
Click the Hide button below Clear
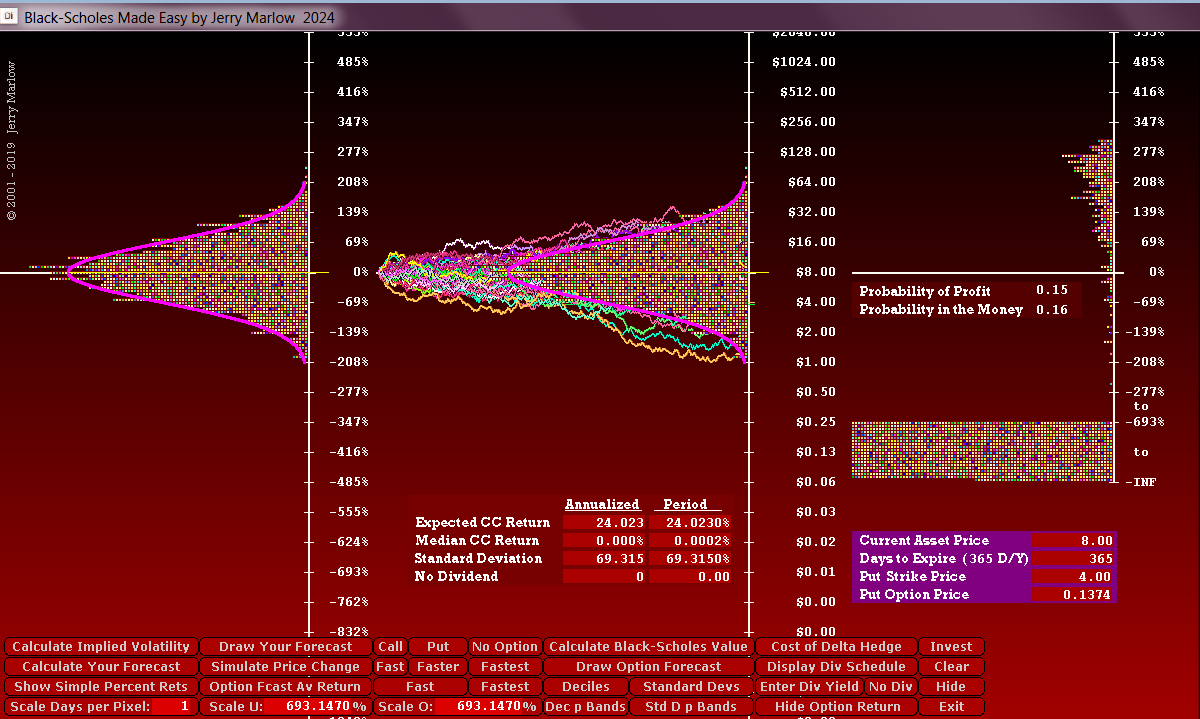(951, 687)
